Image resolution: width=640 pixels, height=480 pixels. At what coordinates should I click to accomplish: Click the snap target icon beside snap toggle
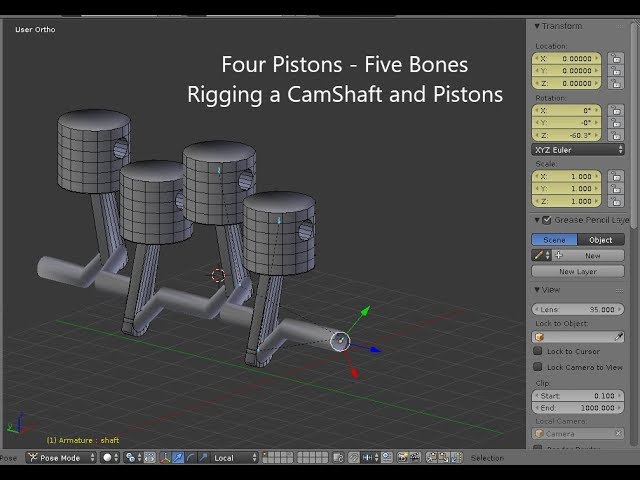point(387,458)
